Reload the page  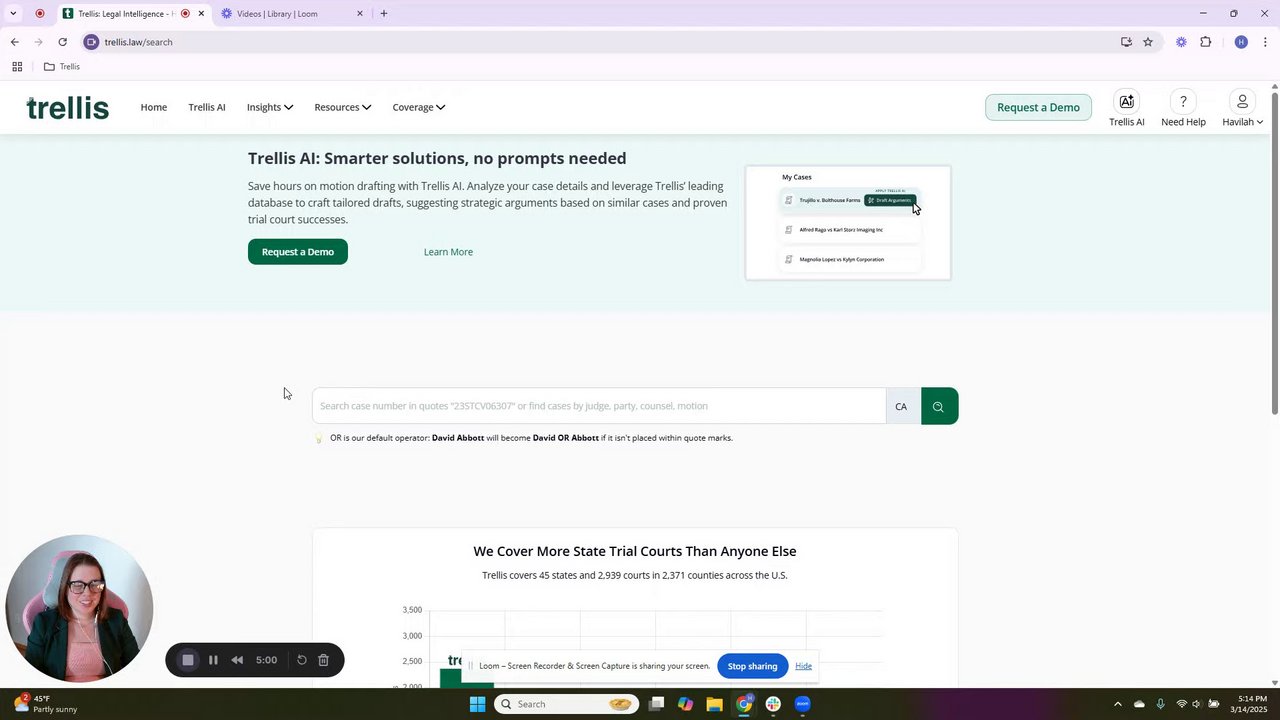pyautogui.click(x=62, y=42)
